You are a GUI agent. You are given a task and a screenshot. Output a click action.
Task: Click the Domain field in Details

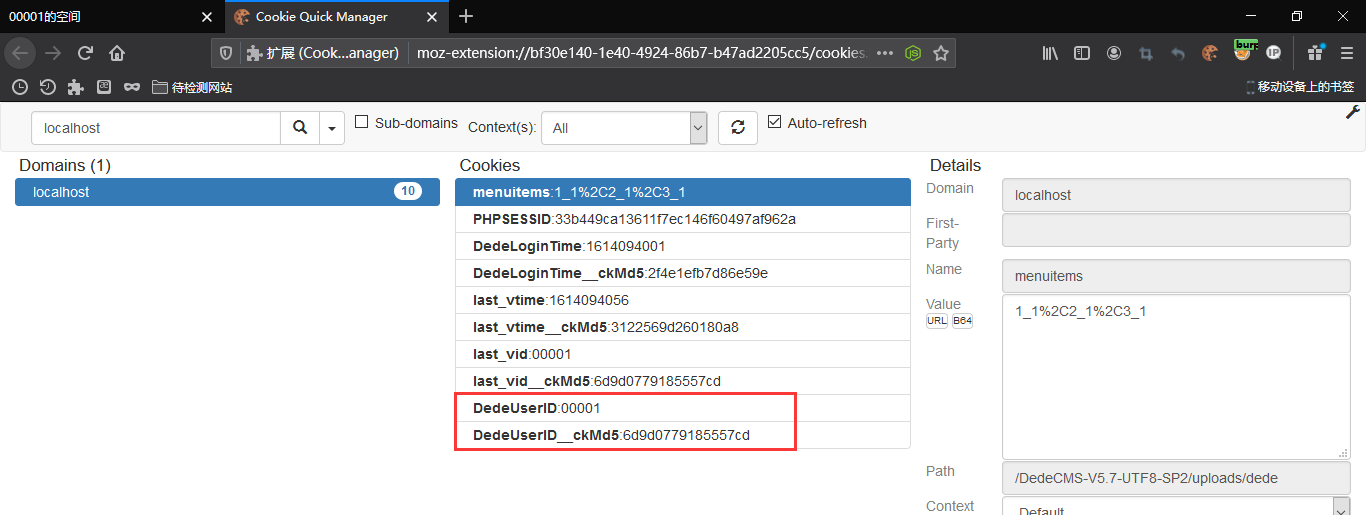[x=1176, y=195]
